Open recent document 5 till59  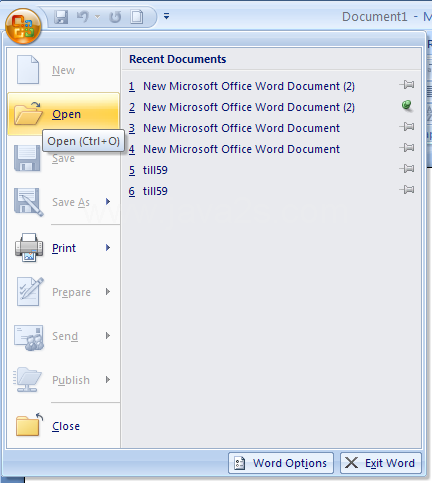[x=148, y=170]
